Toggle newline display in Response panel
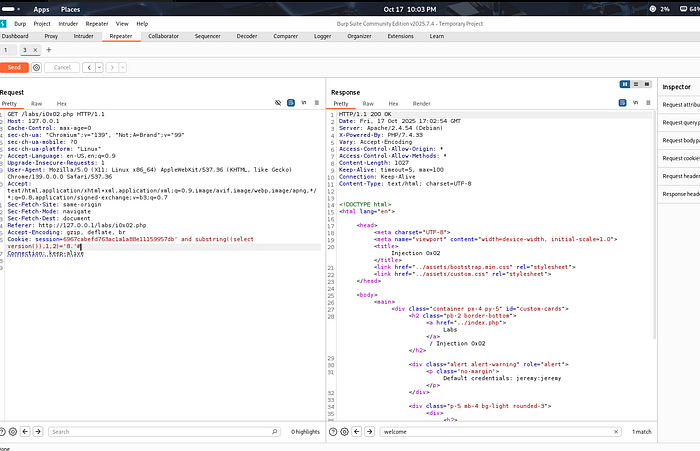 point(635,103)
